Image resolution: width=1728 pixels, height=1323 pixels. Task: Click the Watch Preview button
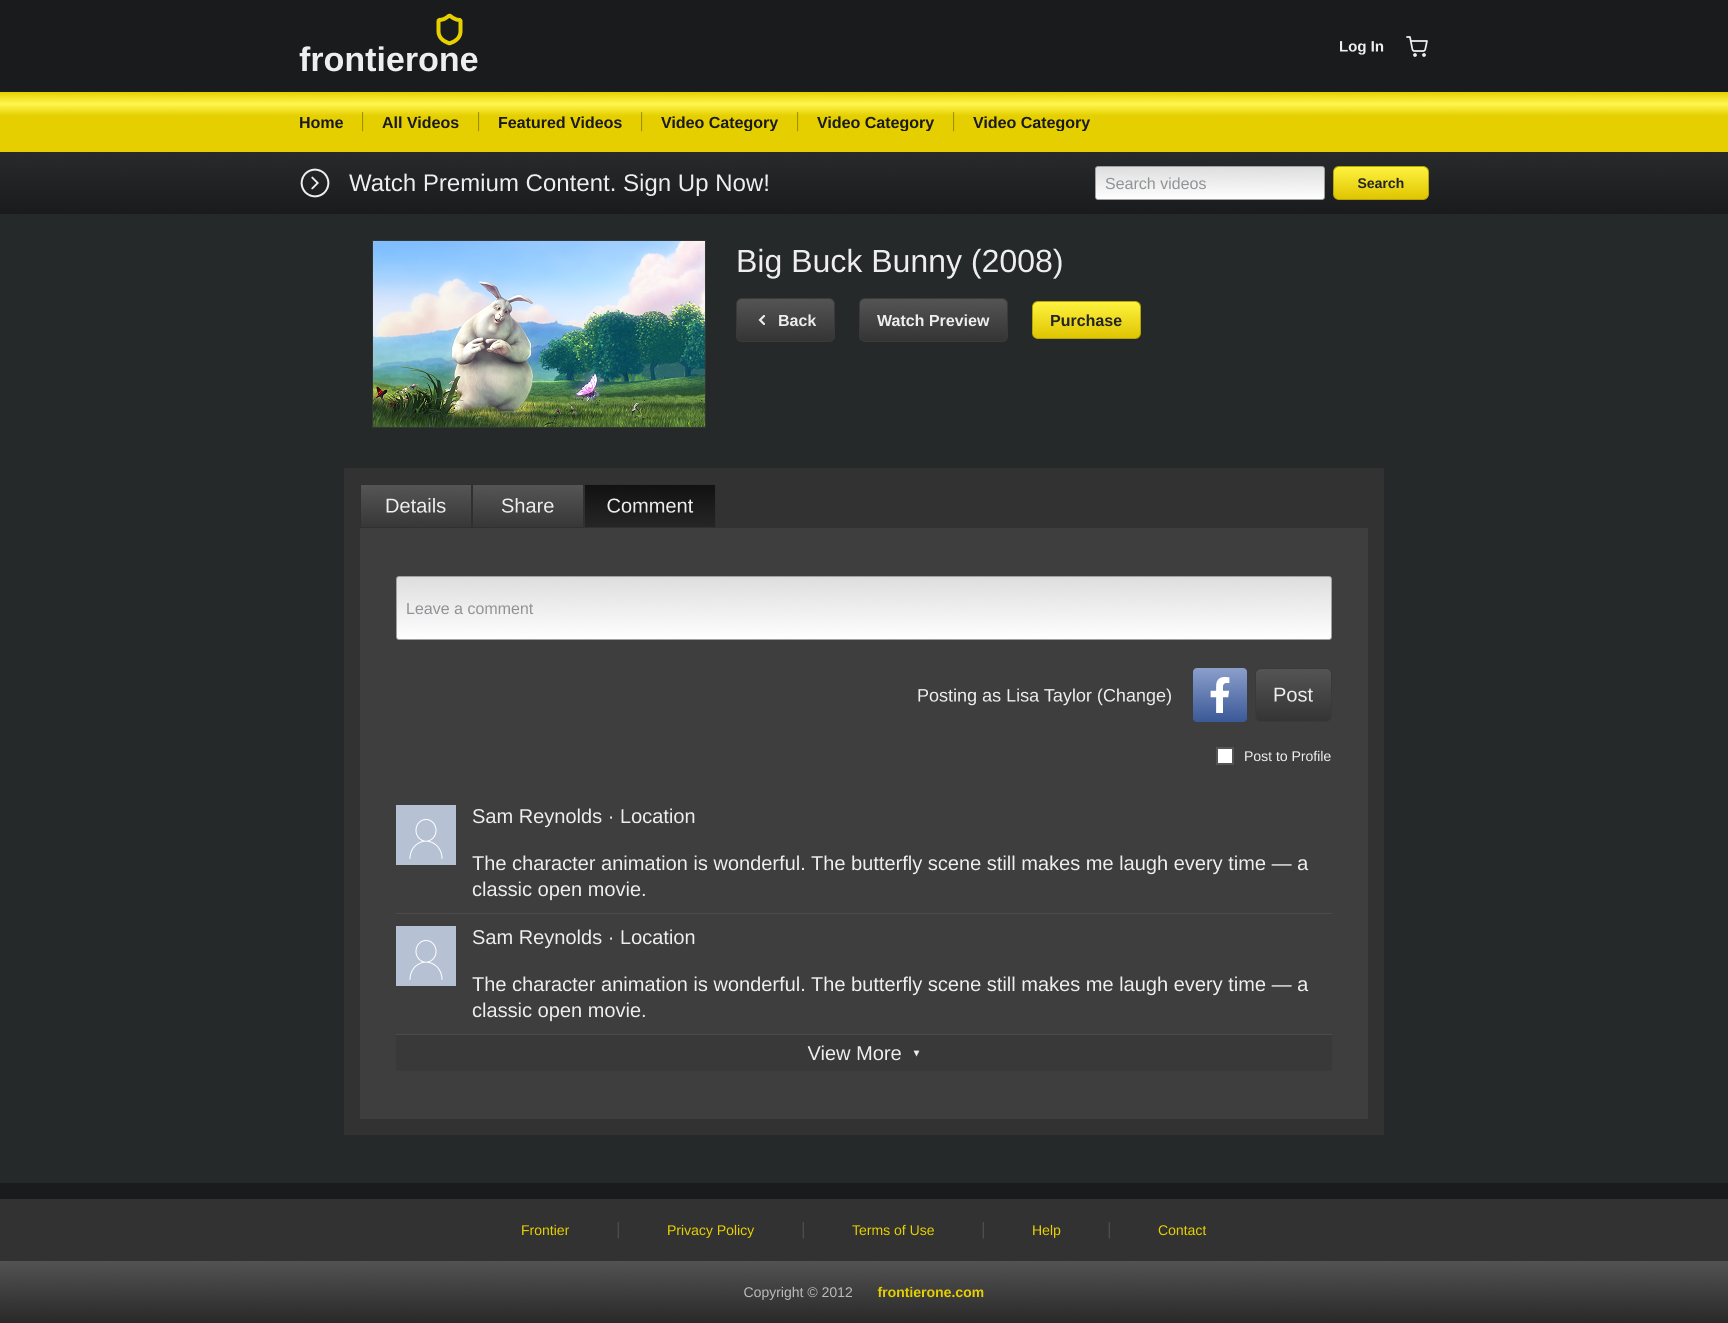click(x=933, y=320)
